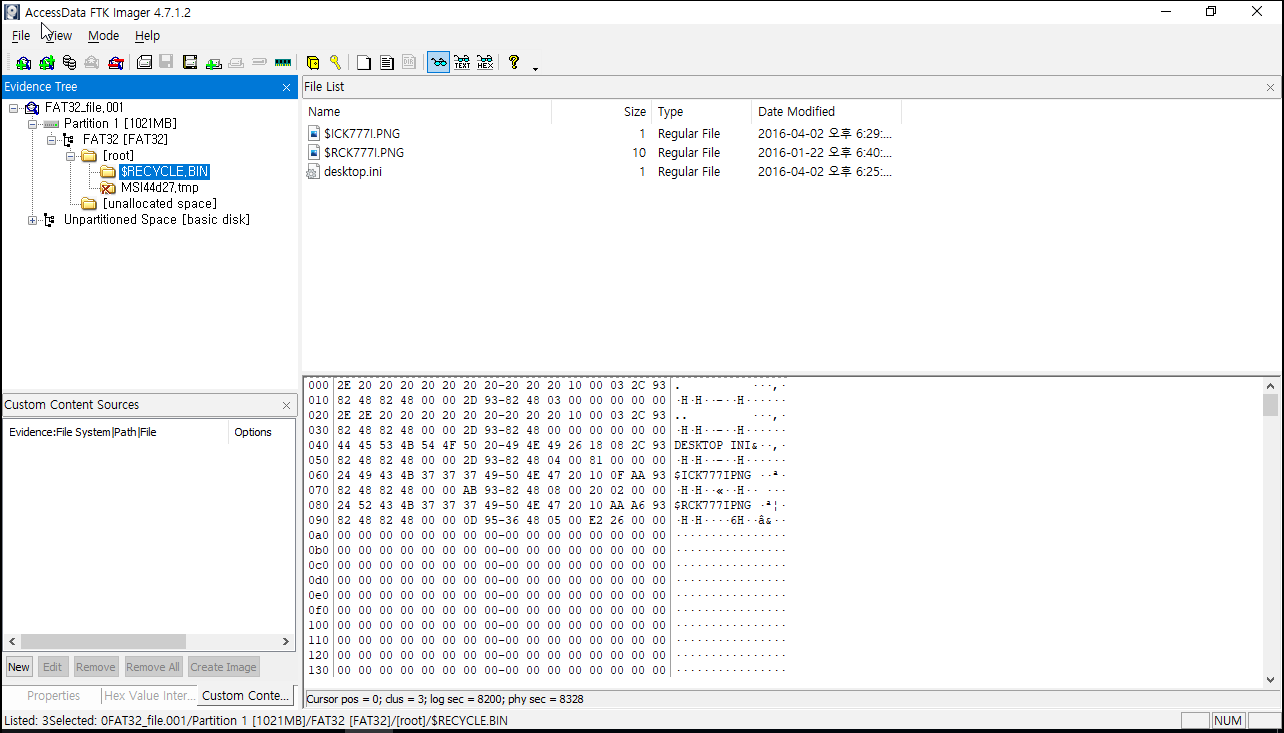Click the FTK Imager title bar app icon

tap(12, 12)
